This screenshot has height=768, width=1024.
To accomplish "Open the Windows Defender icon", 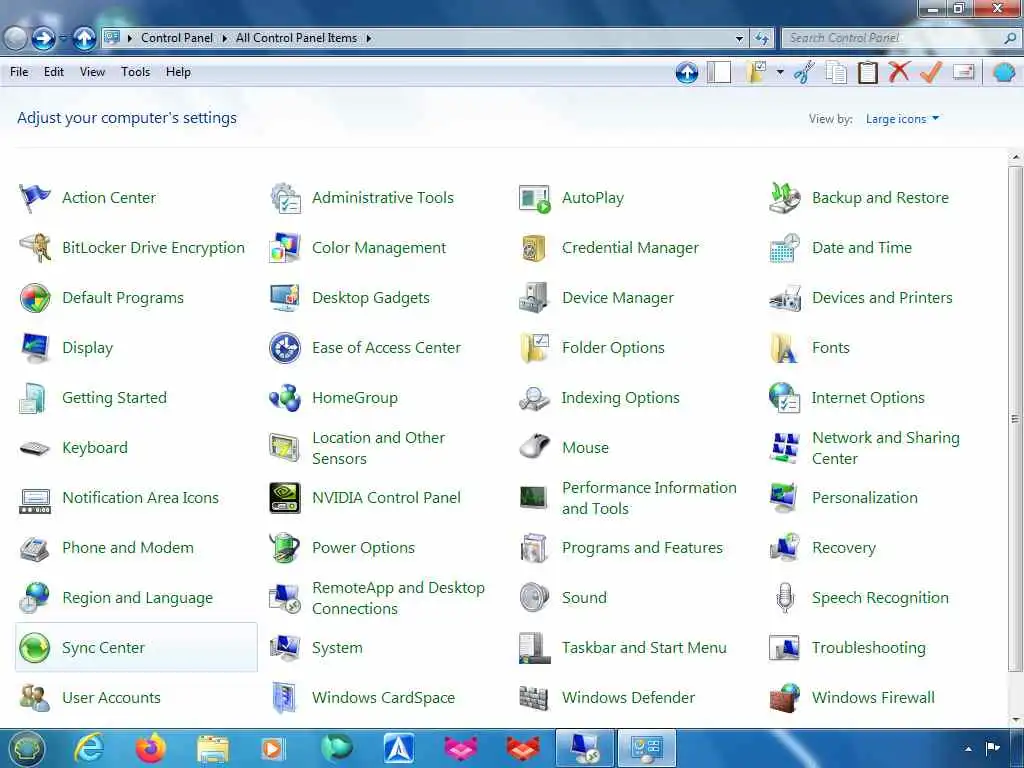I will point(535,698).
